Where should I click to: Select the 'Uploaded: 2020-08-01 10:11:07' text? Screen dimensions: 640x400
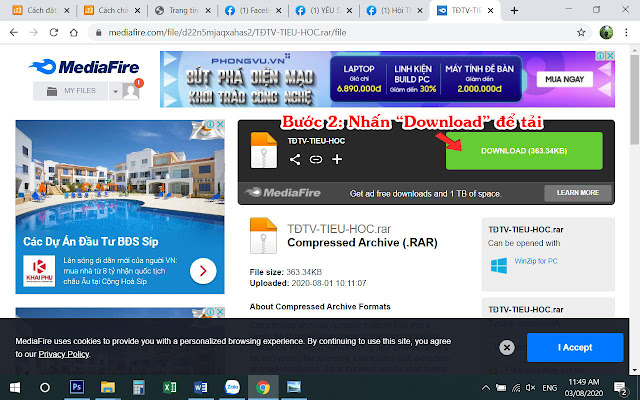click(x=308, y=283)
